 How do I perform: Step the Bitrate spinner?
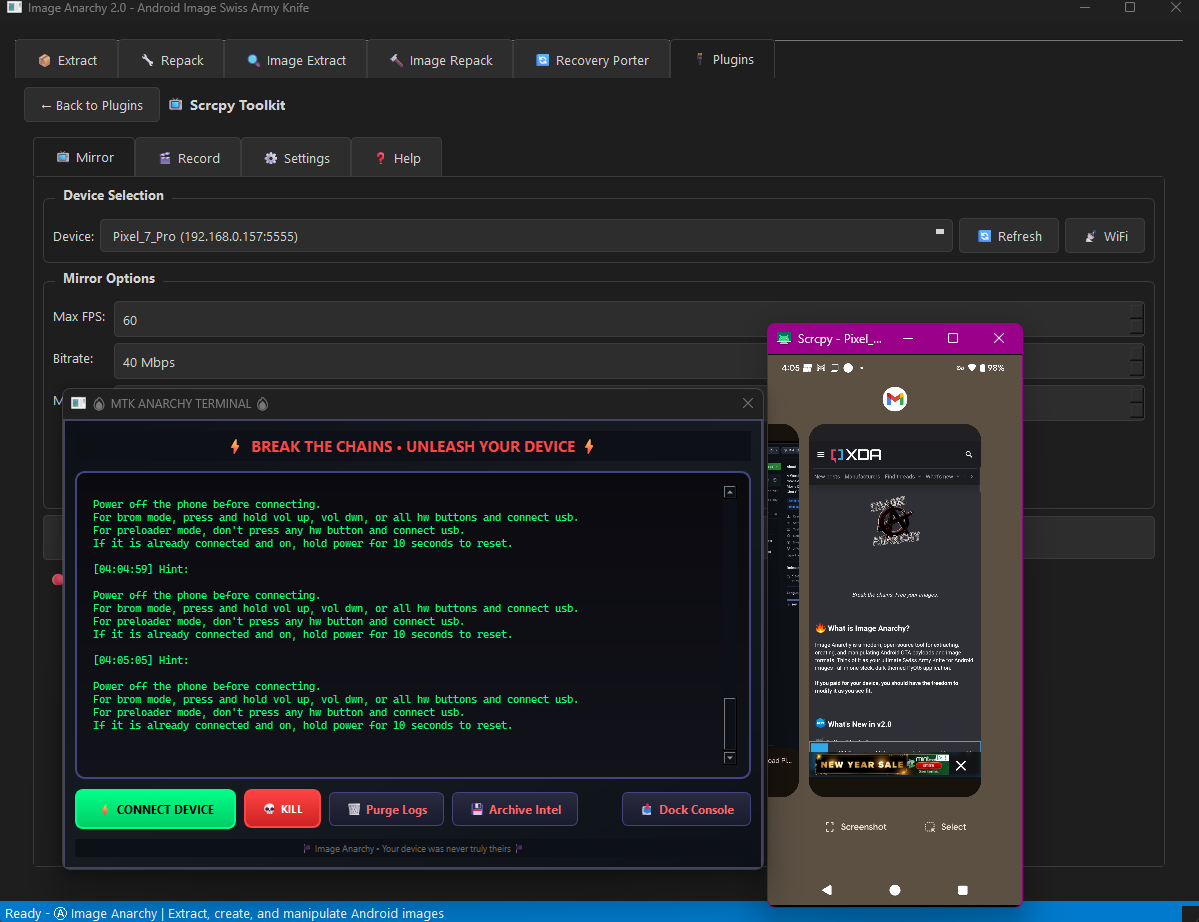tap(1136, 361)
